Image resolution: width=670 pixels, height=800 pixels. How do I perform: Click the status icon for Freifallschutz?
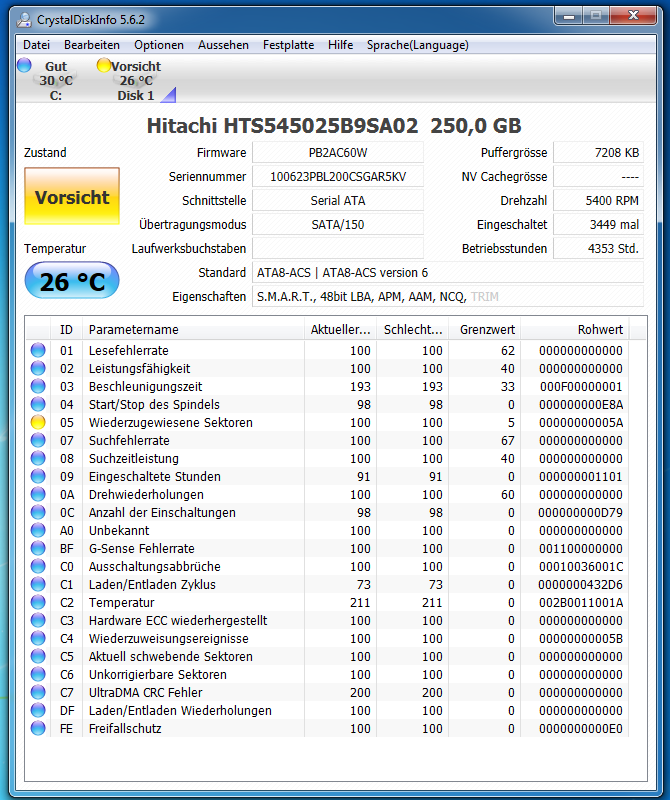click(x=38, y=728)
